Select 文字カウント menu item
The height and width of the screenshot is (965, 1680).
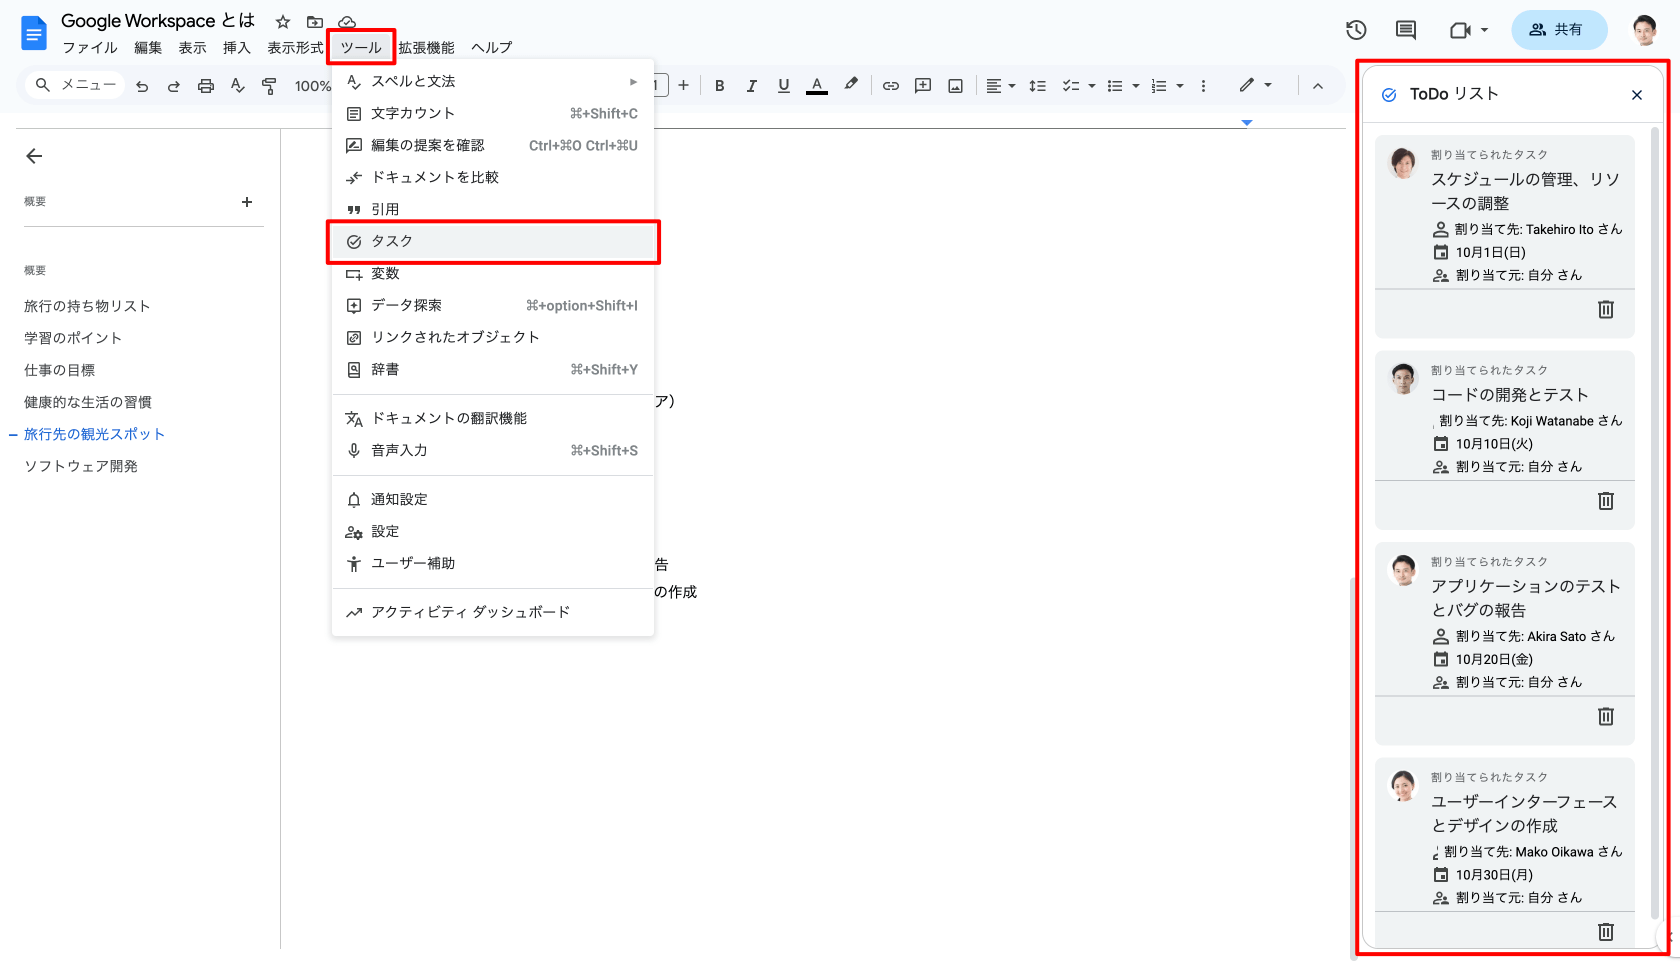point(493,113)
